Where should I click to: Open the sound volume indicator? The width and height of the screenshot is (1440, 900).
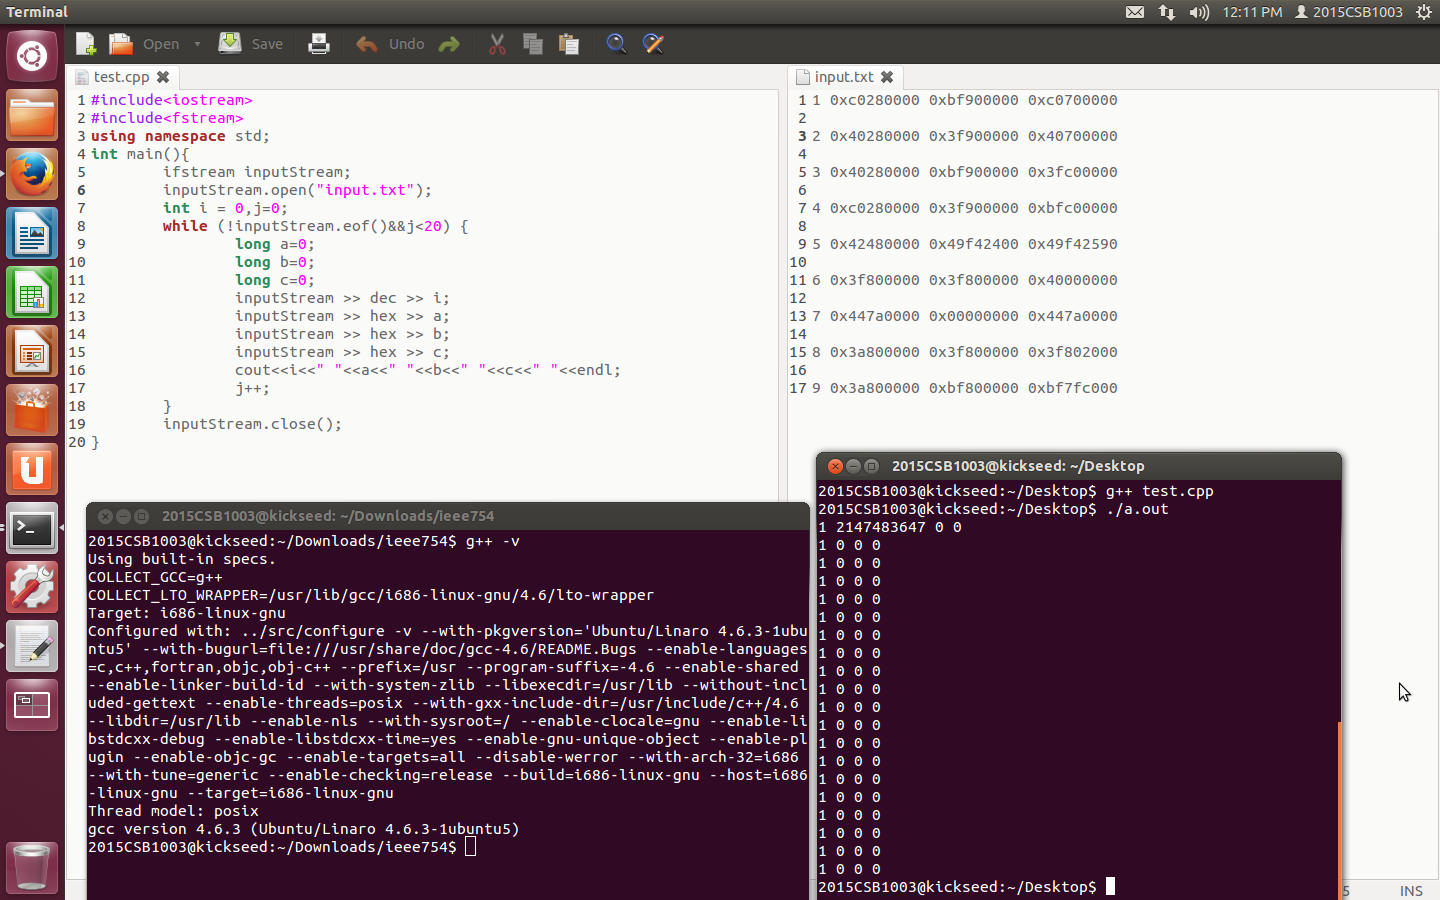click(1199, 12)
